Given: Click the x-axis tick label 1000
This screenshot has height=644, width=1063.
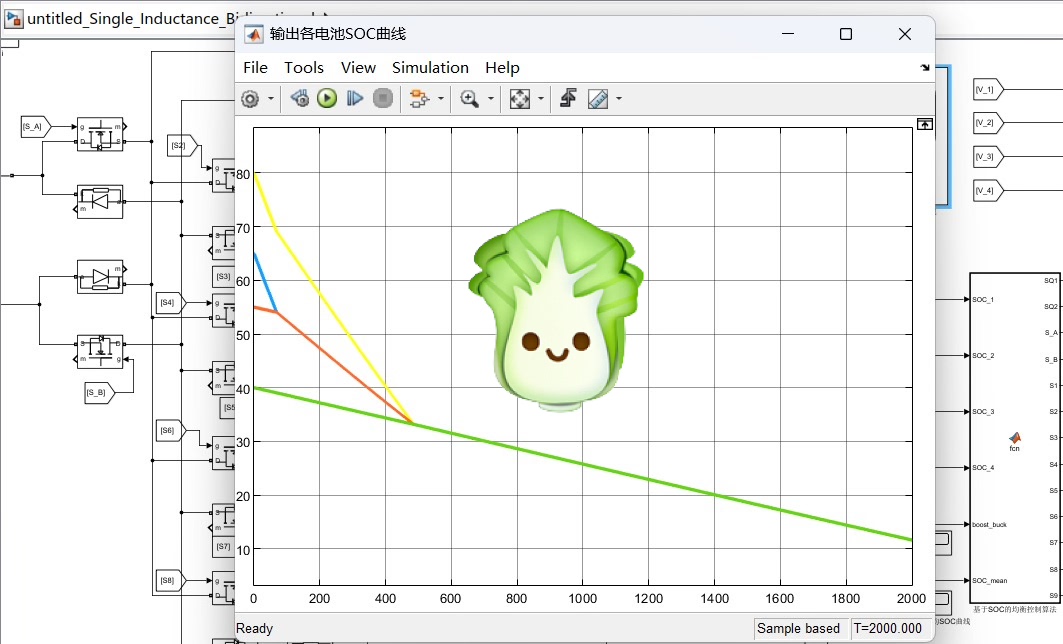Looking at the screenshot, I should (582, 599).
